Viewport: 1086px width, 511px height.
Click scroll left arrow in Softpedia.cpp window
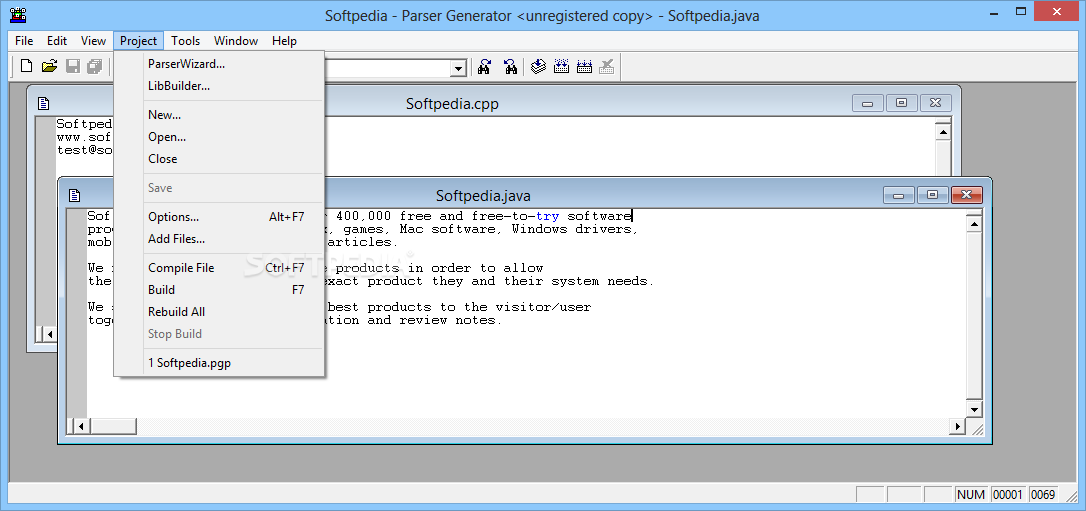click(50, 334)
